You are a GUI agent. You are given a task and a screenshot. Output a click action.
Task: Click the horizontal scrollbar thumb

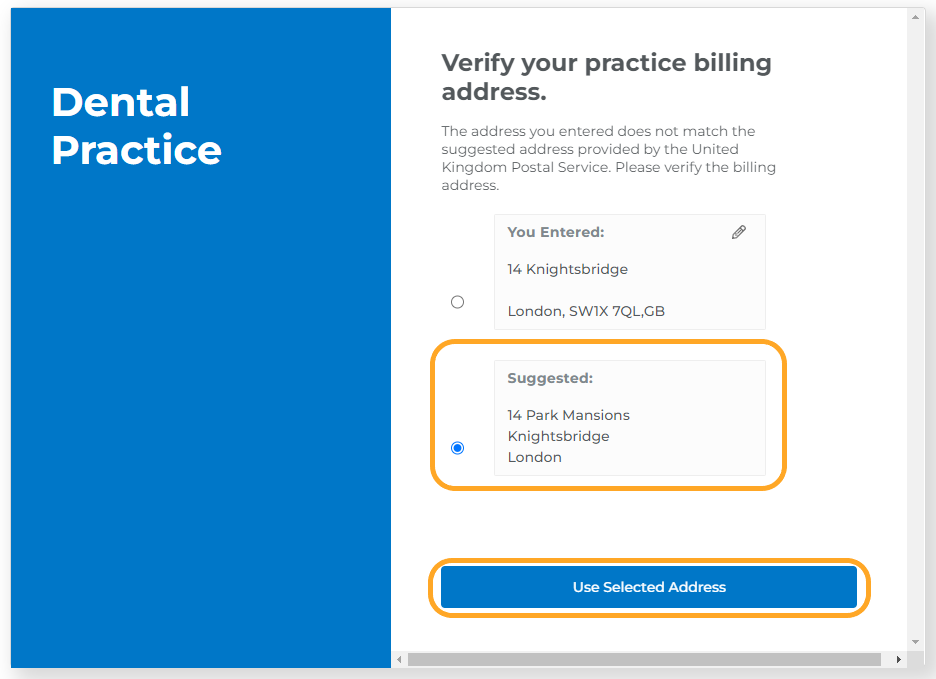click(644, 660)
